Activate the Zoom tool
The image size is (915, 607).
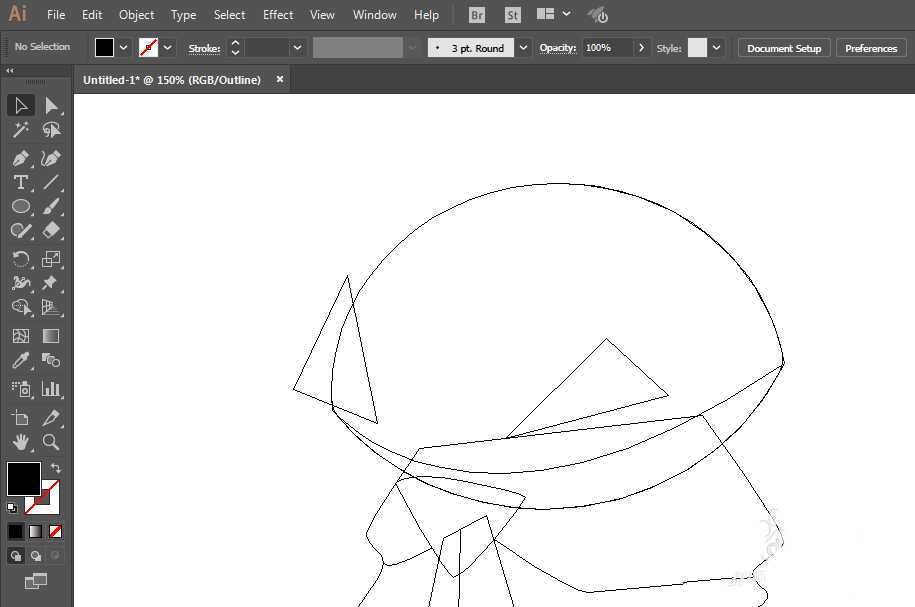pos(51,442)
